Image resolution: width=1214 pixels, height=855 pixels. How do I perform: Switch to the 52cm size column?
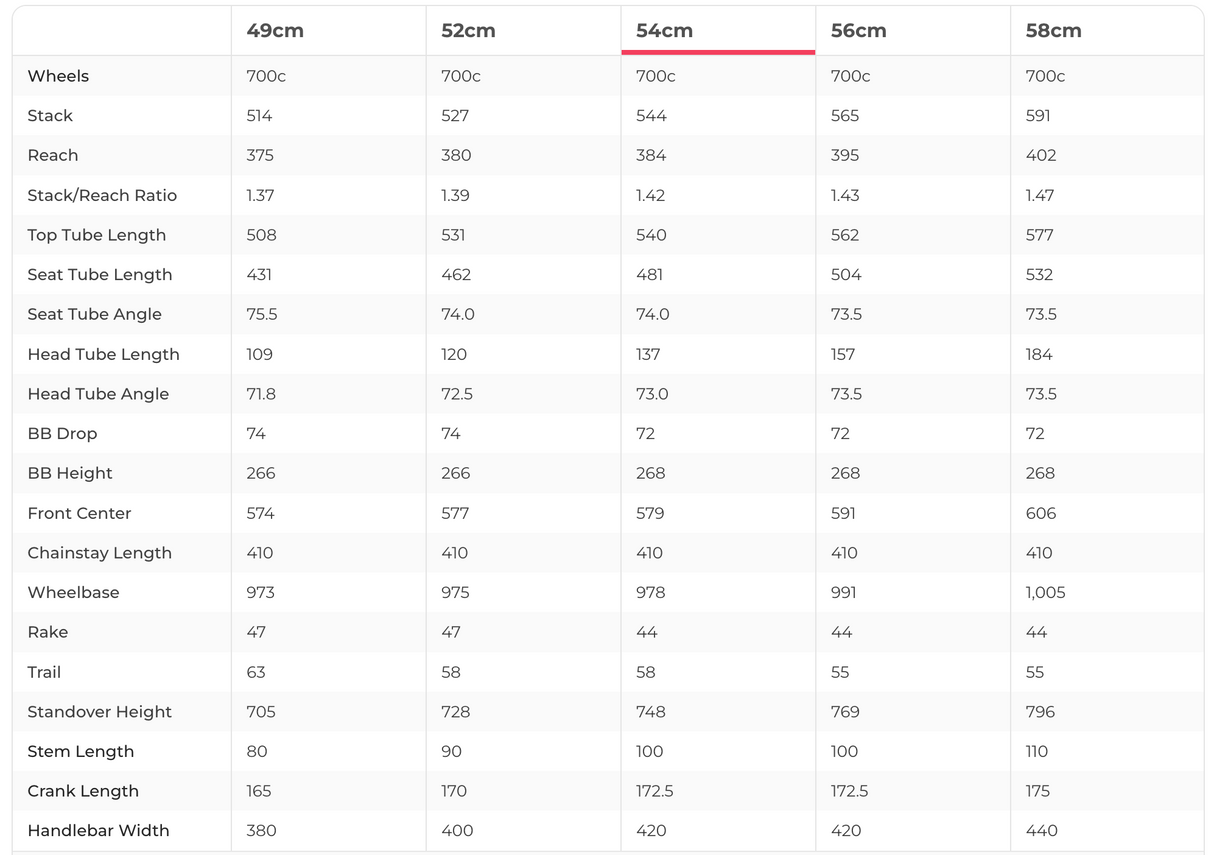[468, 31]
